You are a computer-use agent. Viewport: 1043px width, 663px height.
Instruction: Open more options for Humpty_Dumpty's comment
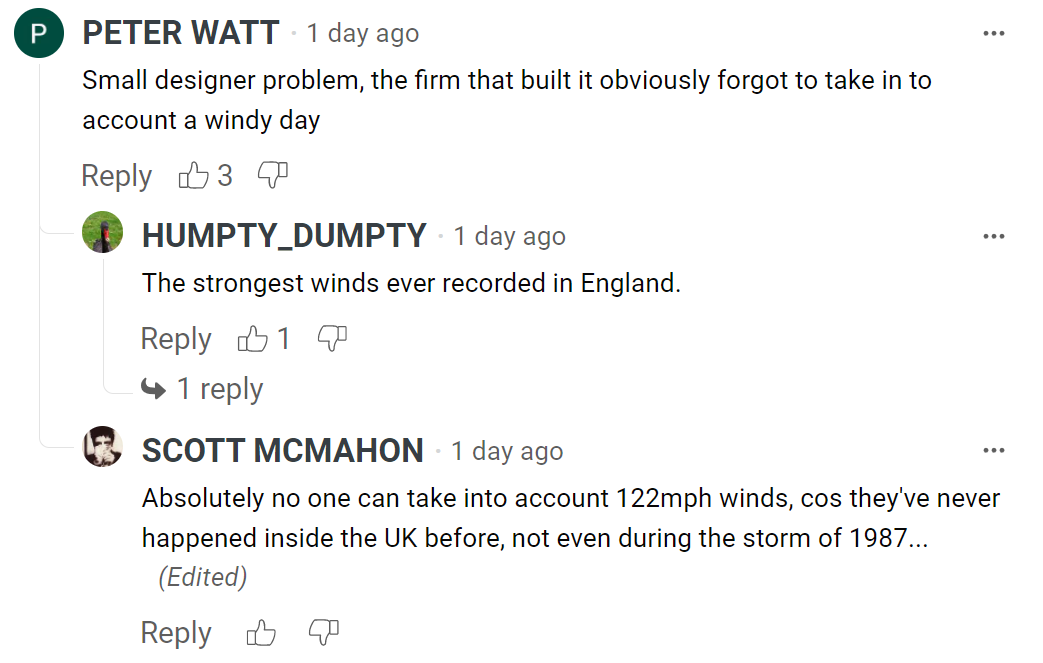993,237
